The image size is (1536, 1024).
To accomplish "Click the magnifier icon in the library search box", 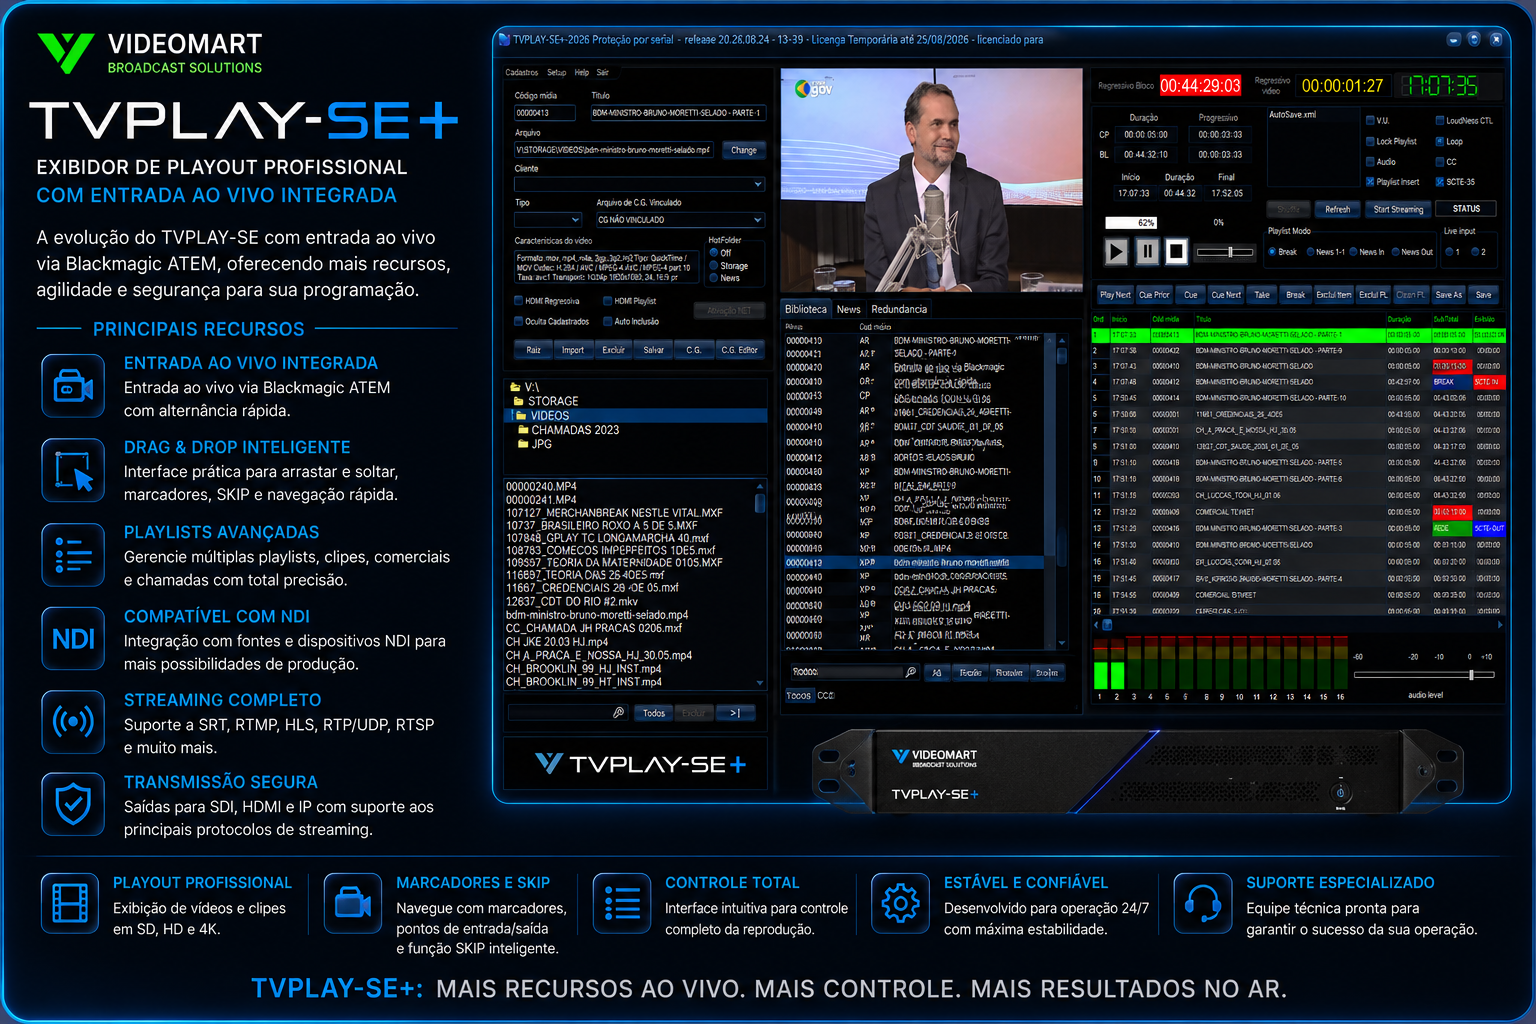I will pyautogui.click(x=910, y=672).
